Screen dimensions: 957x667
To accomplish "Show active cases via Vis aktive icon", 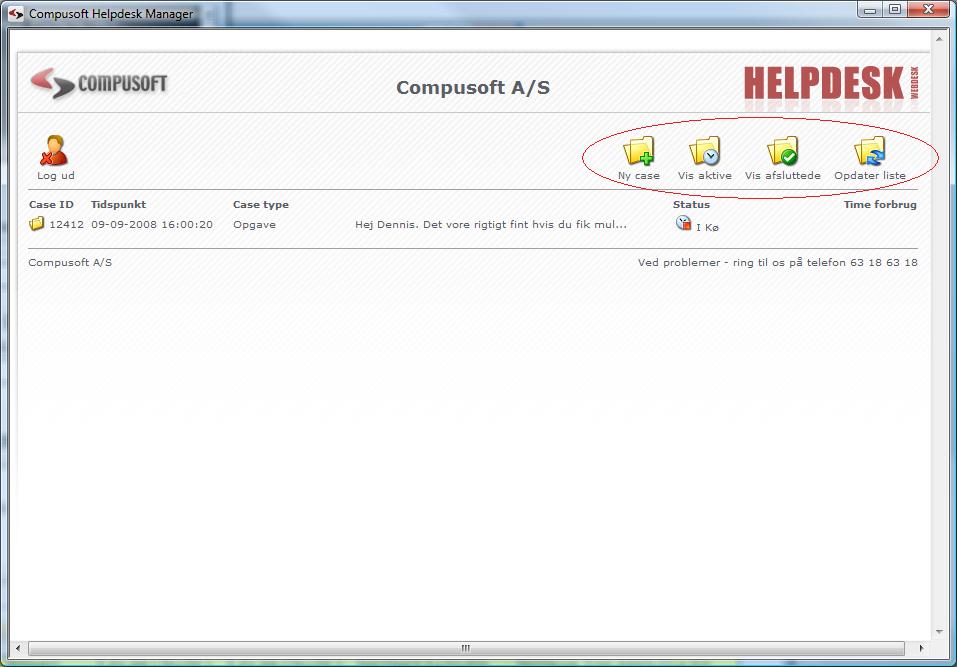I will pyautogui.click(x=704, y=151).
